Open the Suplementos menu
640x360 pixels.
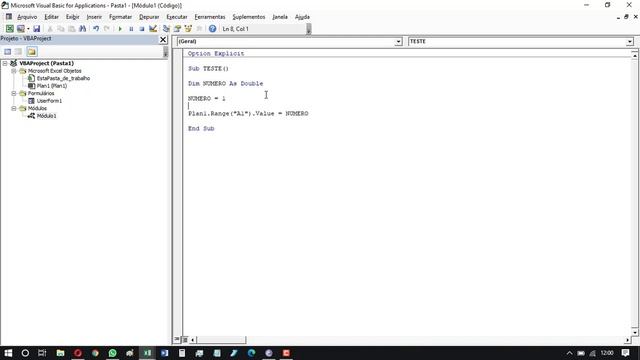point(249,17)
